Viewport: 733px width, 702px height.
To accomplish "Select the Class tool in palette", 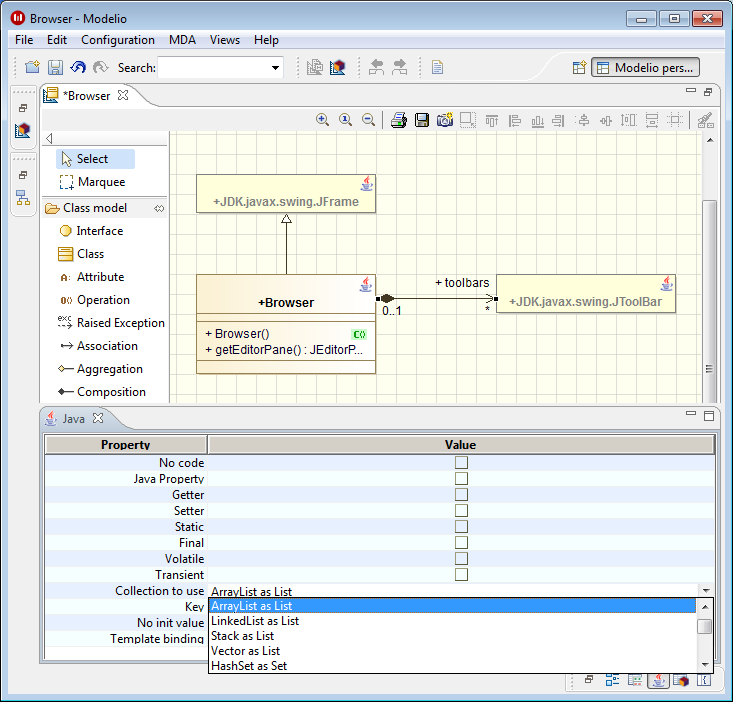I will click(x=81, y=254).
